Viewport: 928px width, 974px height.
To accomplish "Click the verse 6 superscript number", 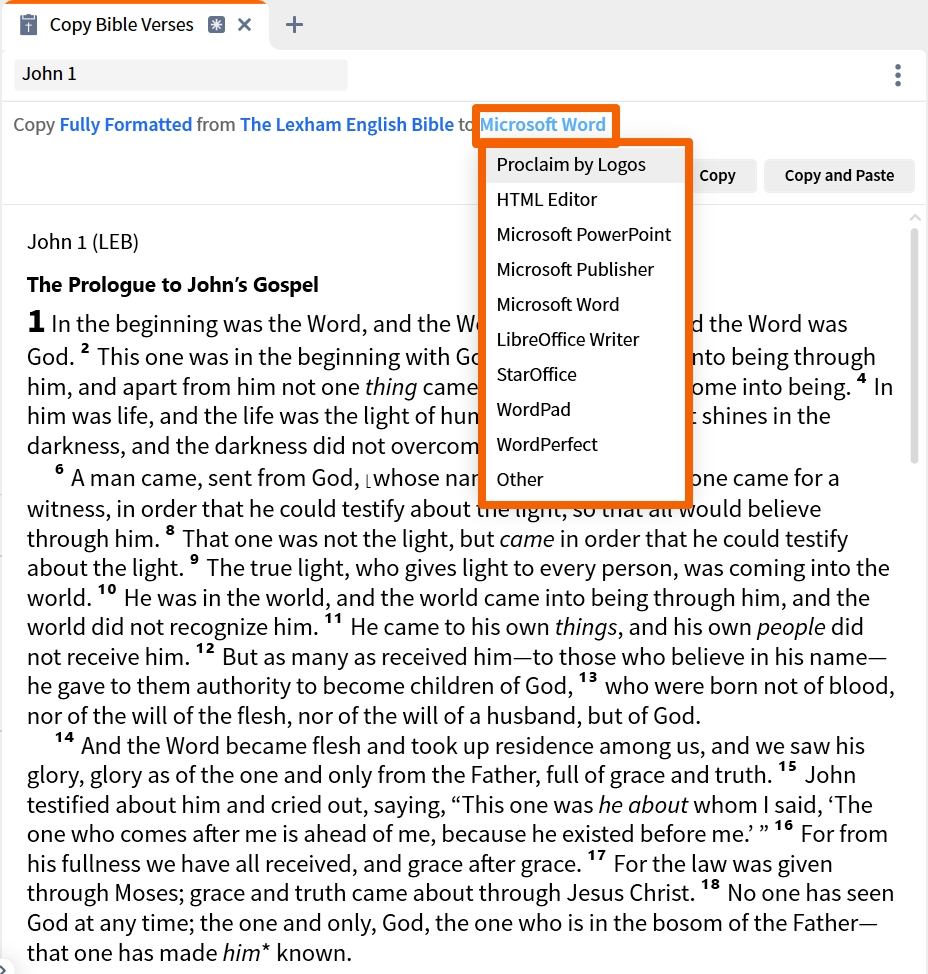I will pos(59,469).
